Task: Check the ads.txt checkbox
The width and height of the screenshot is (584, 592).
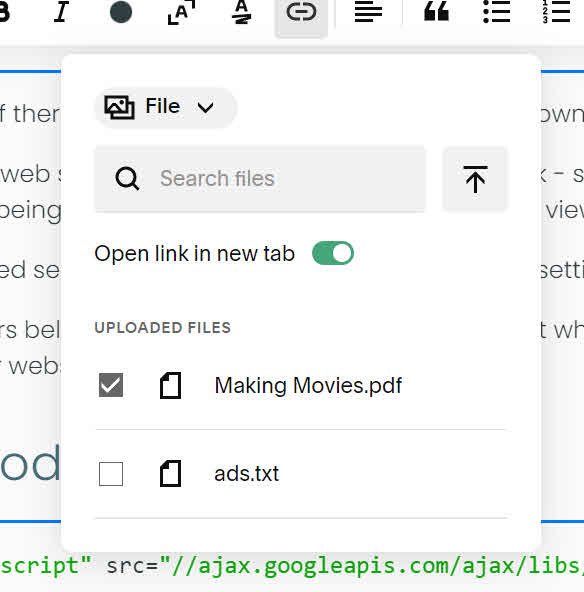Action: click(x=111, y=474)
